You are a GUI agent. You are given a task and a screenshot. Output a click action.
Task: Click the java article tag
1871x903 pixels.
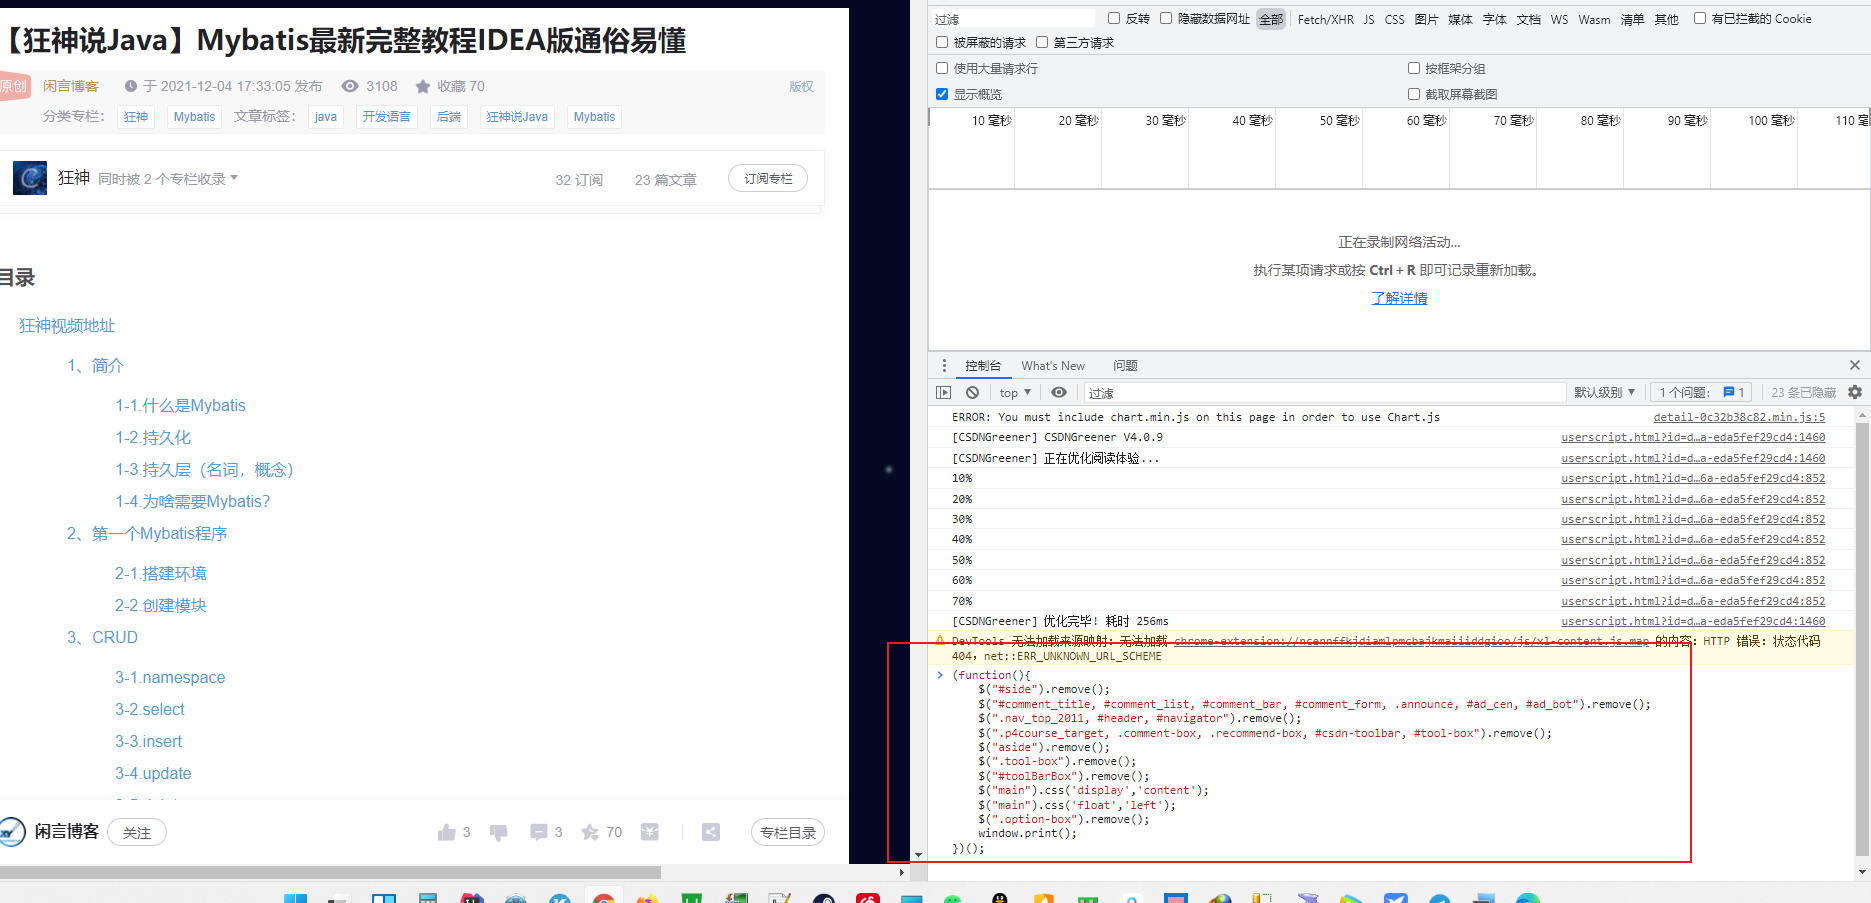pyautogui.click(x=326, y=117)
